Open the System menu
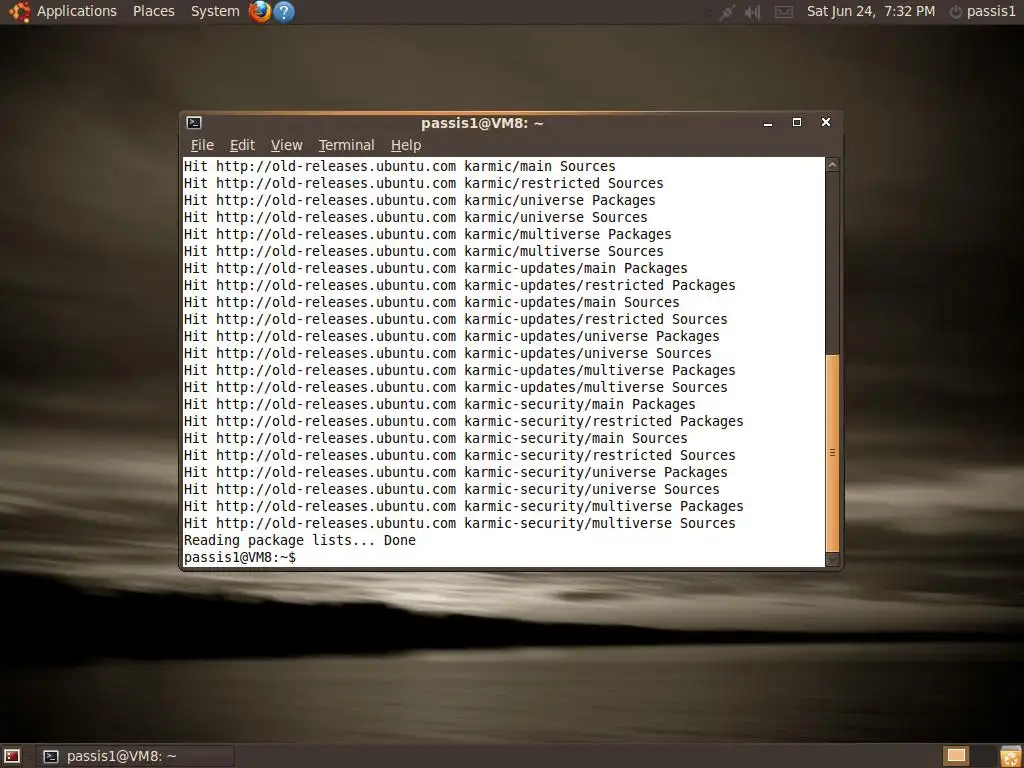 [x=215, y=11]
